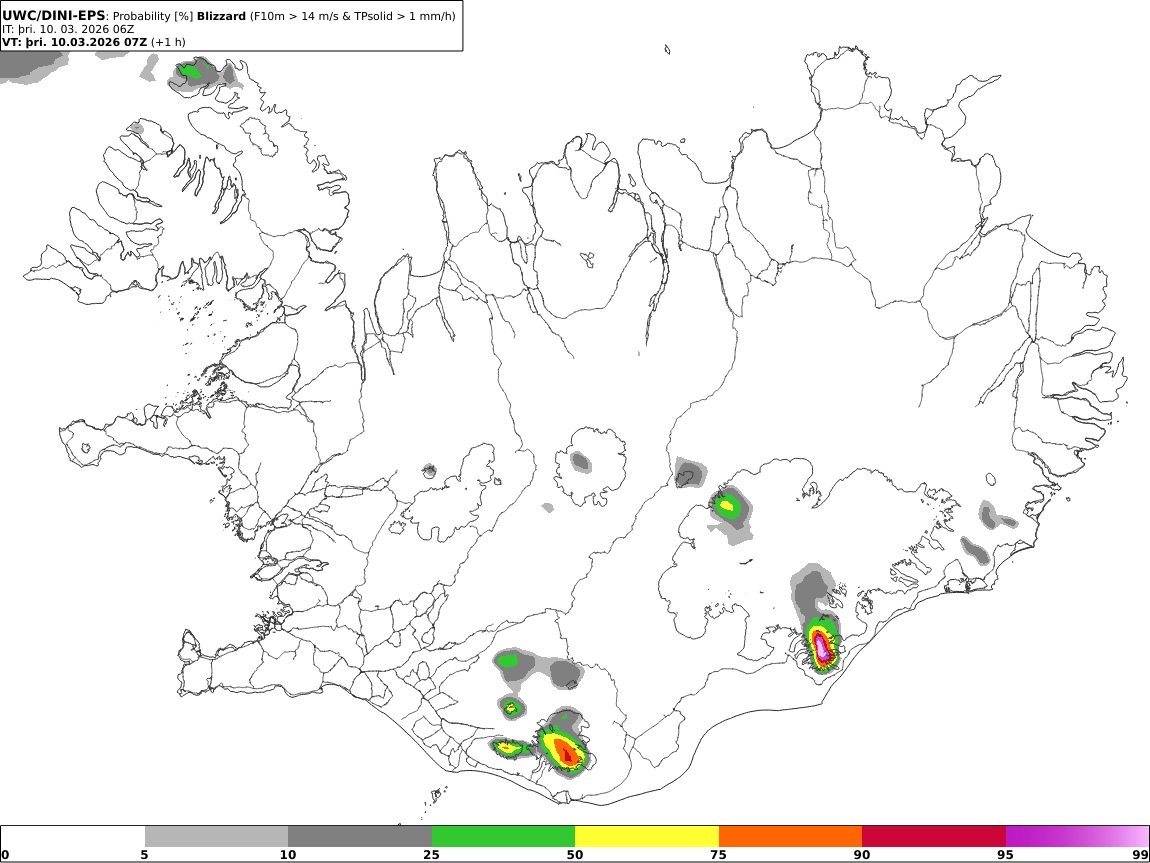
Task: Click the VT: þri. 10.03.2026 07Z line
Action: 74,42
